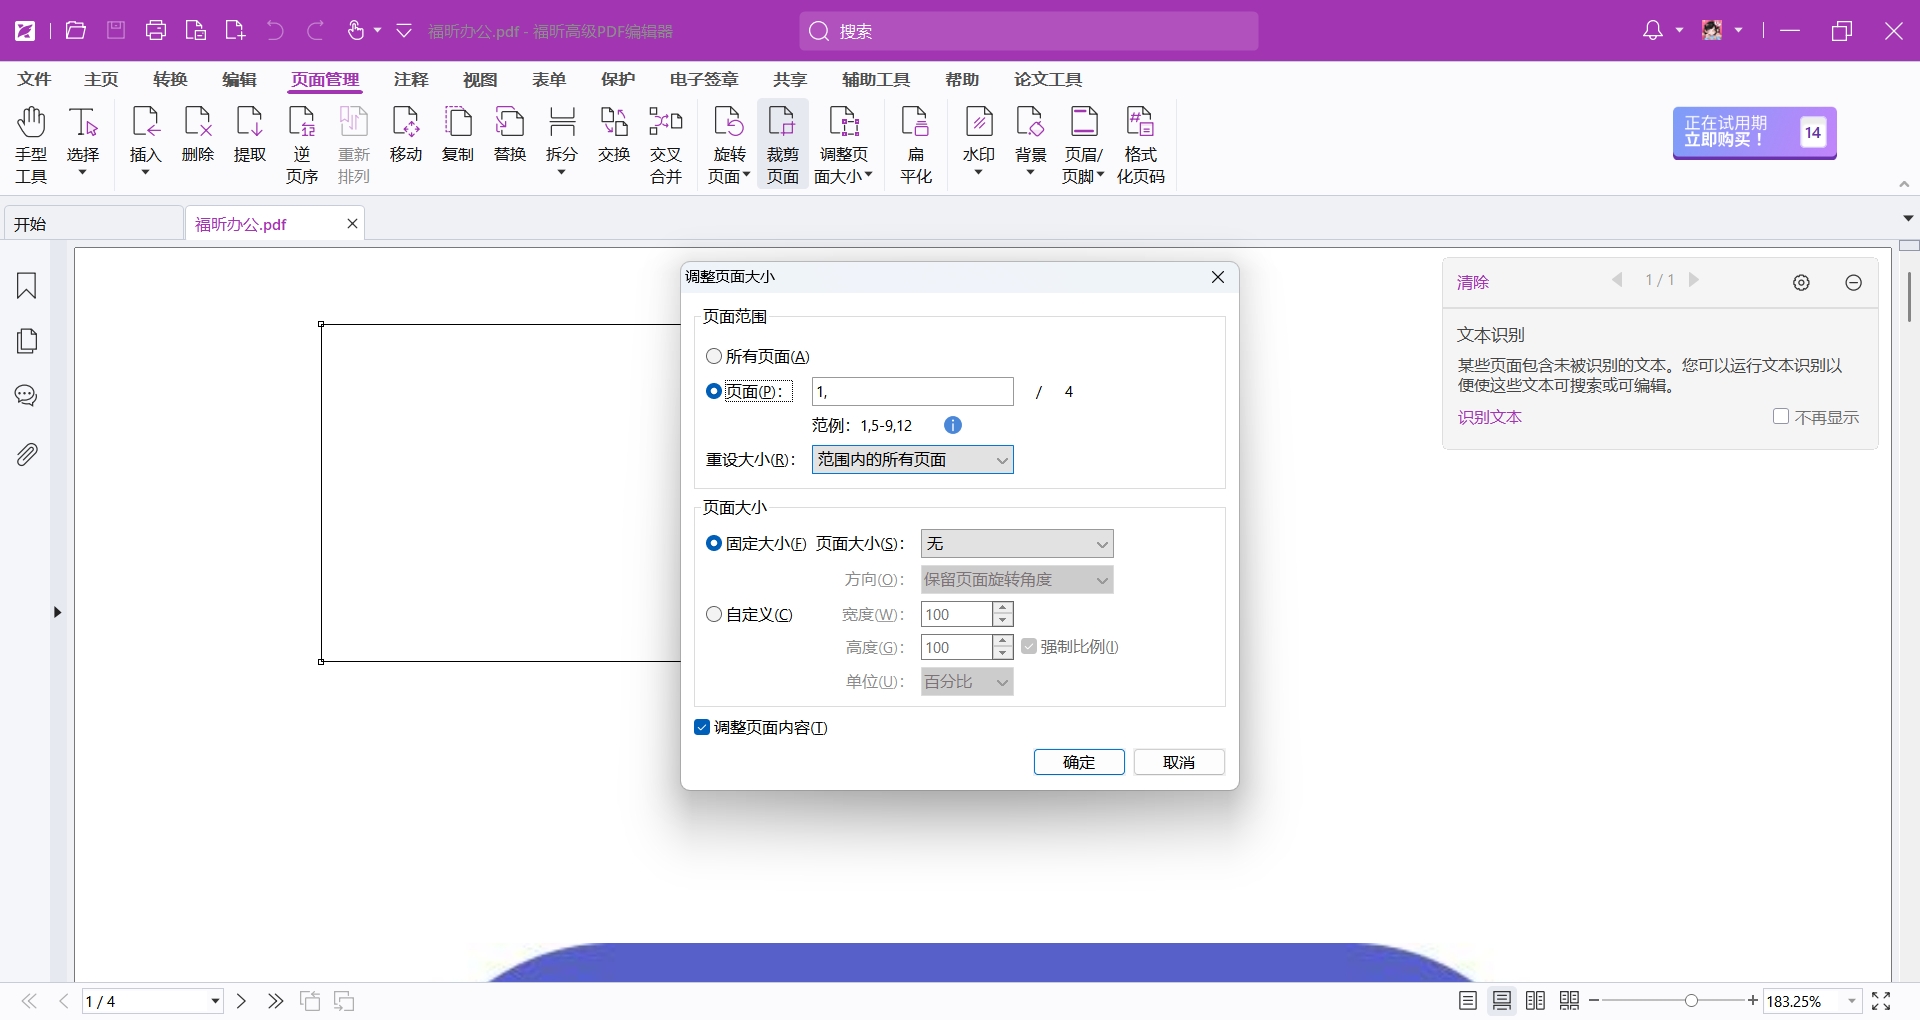Open the 保护 ribbon tab
The width and height of the screenshot is (1920, 1020).
(617, 80)
